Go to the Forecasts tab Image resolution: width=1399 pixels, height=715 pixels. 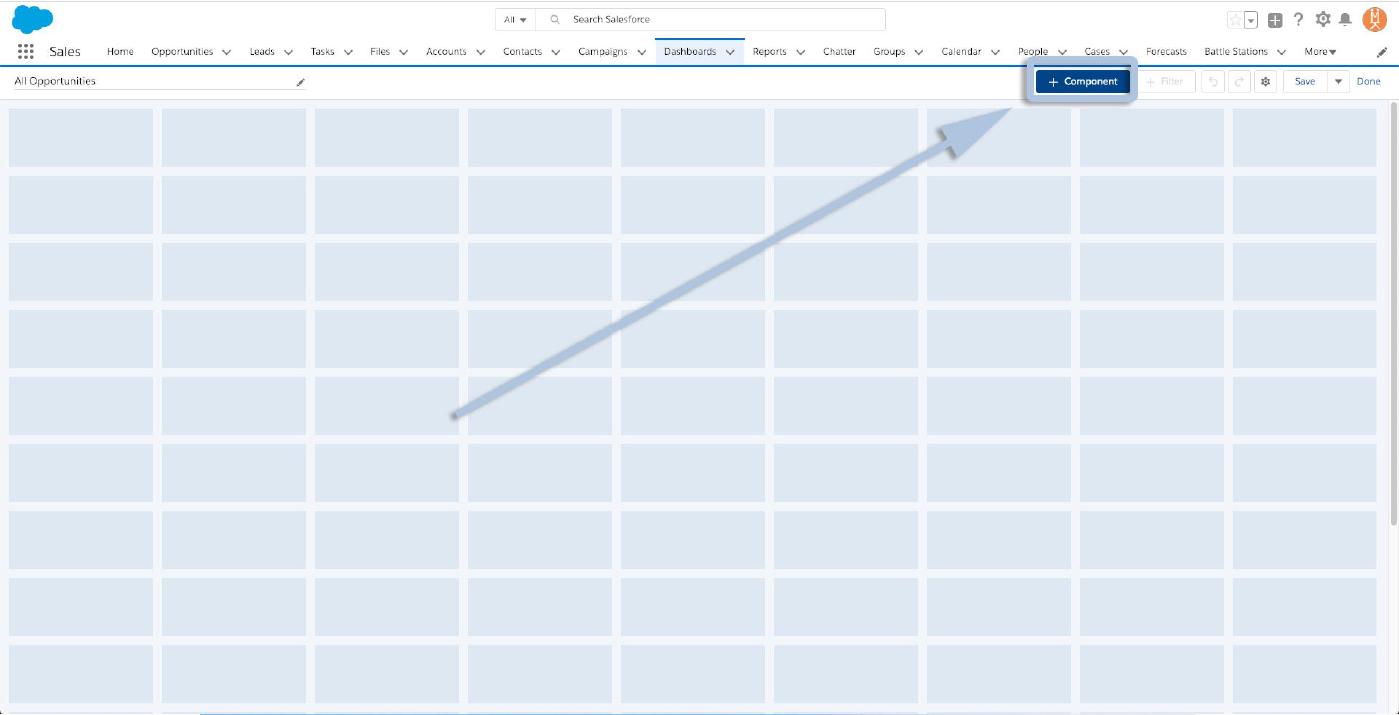point(1166,52)
